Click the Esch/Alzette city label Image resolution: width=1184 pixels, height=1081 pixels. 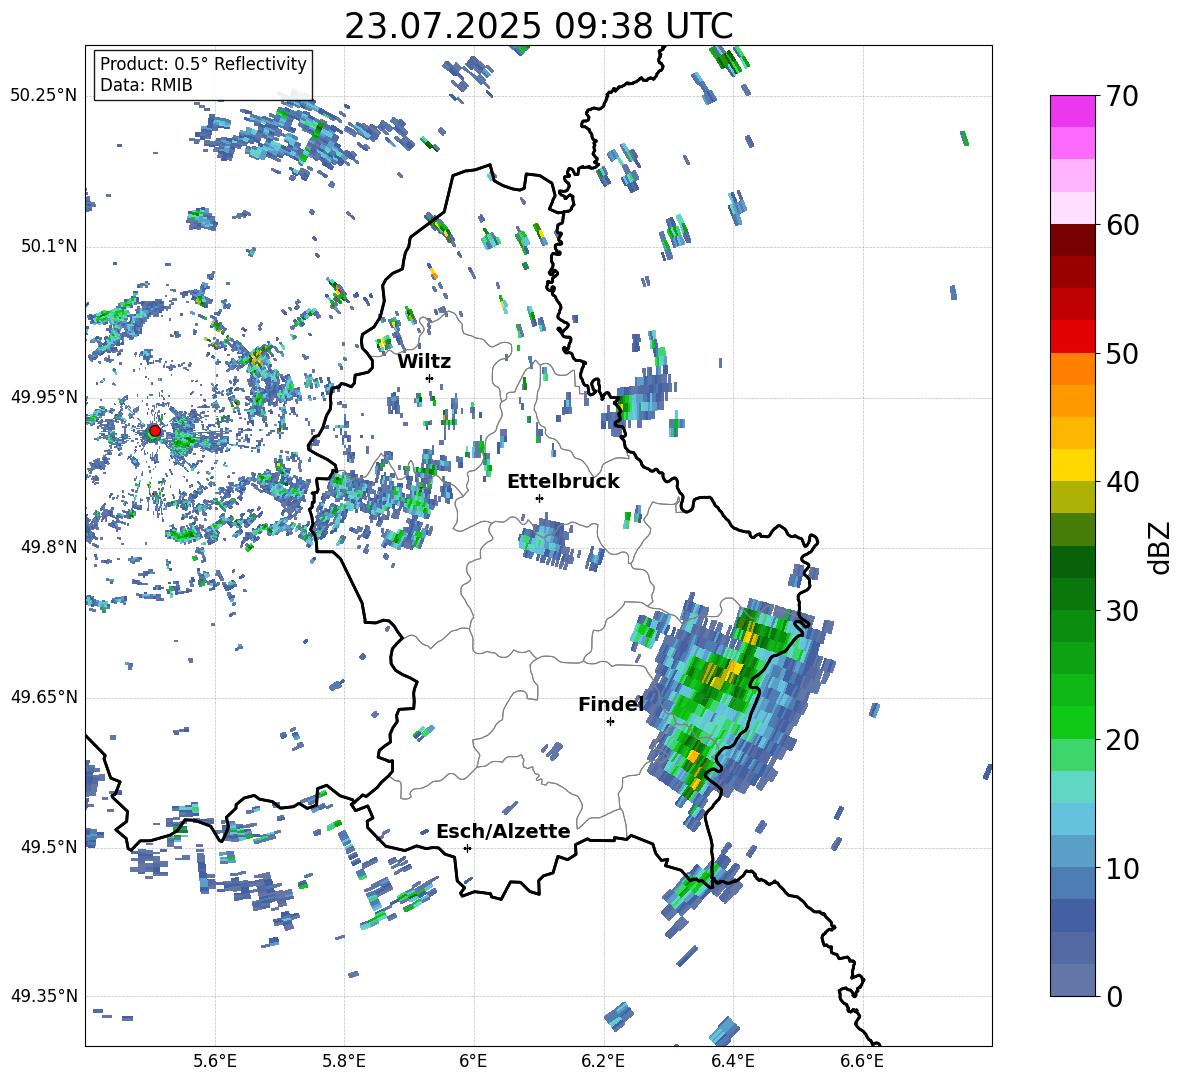click(x=503, y=831)
